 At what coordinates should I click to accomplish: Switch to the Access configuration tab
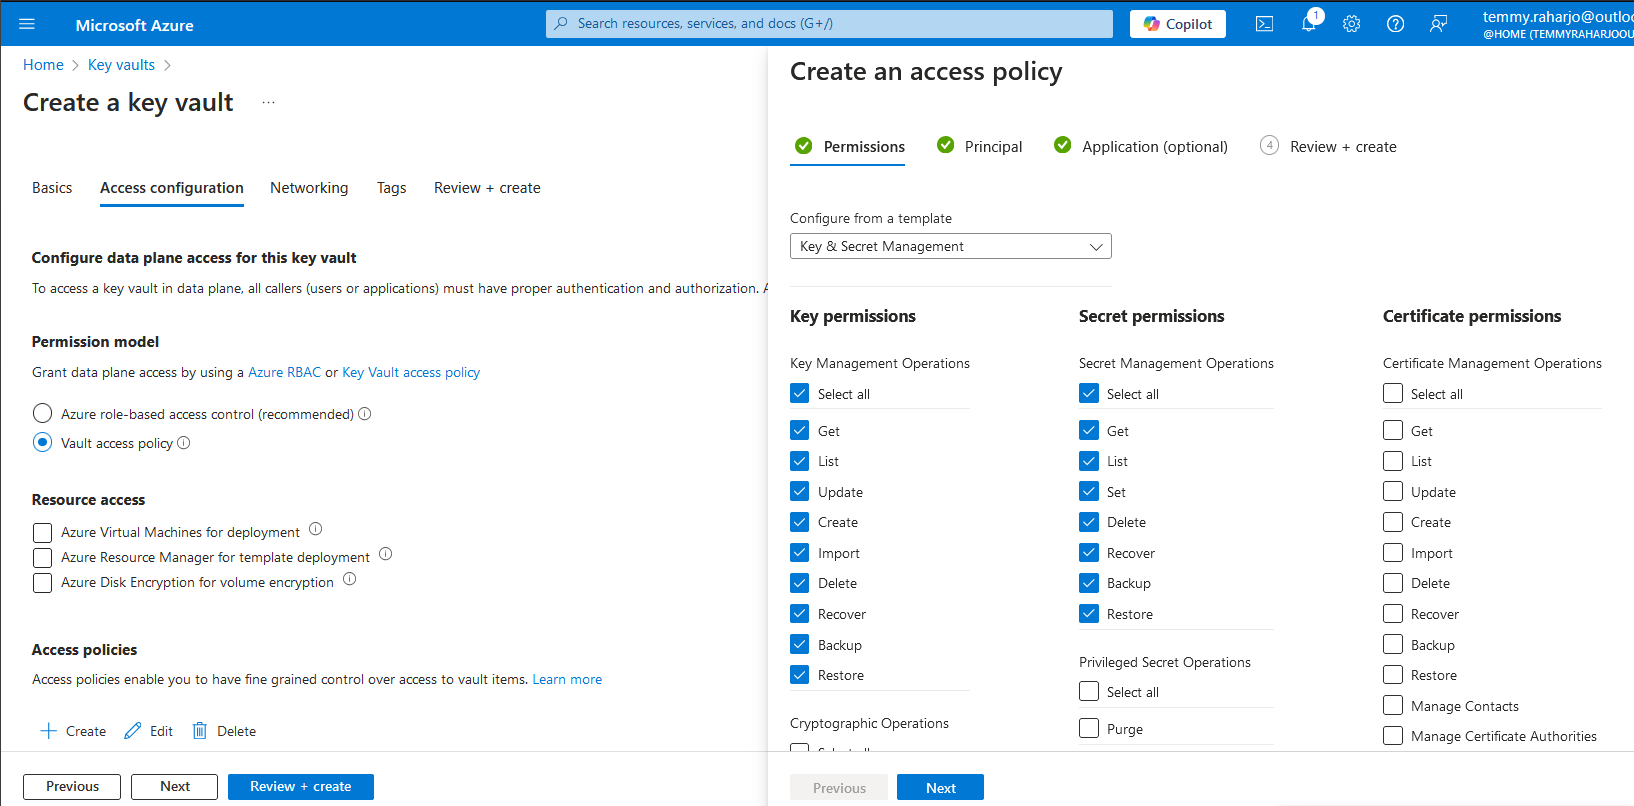[172, 188]
